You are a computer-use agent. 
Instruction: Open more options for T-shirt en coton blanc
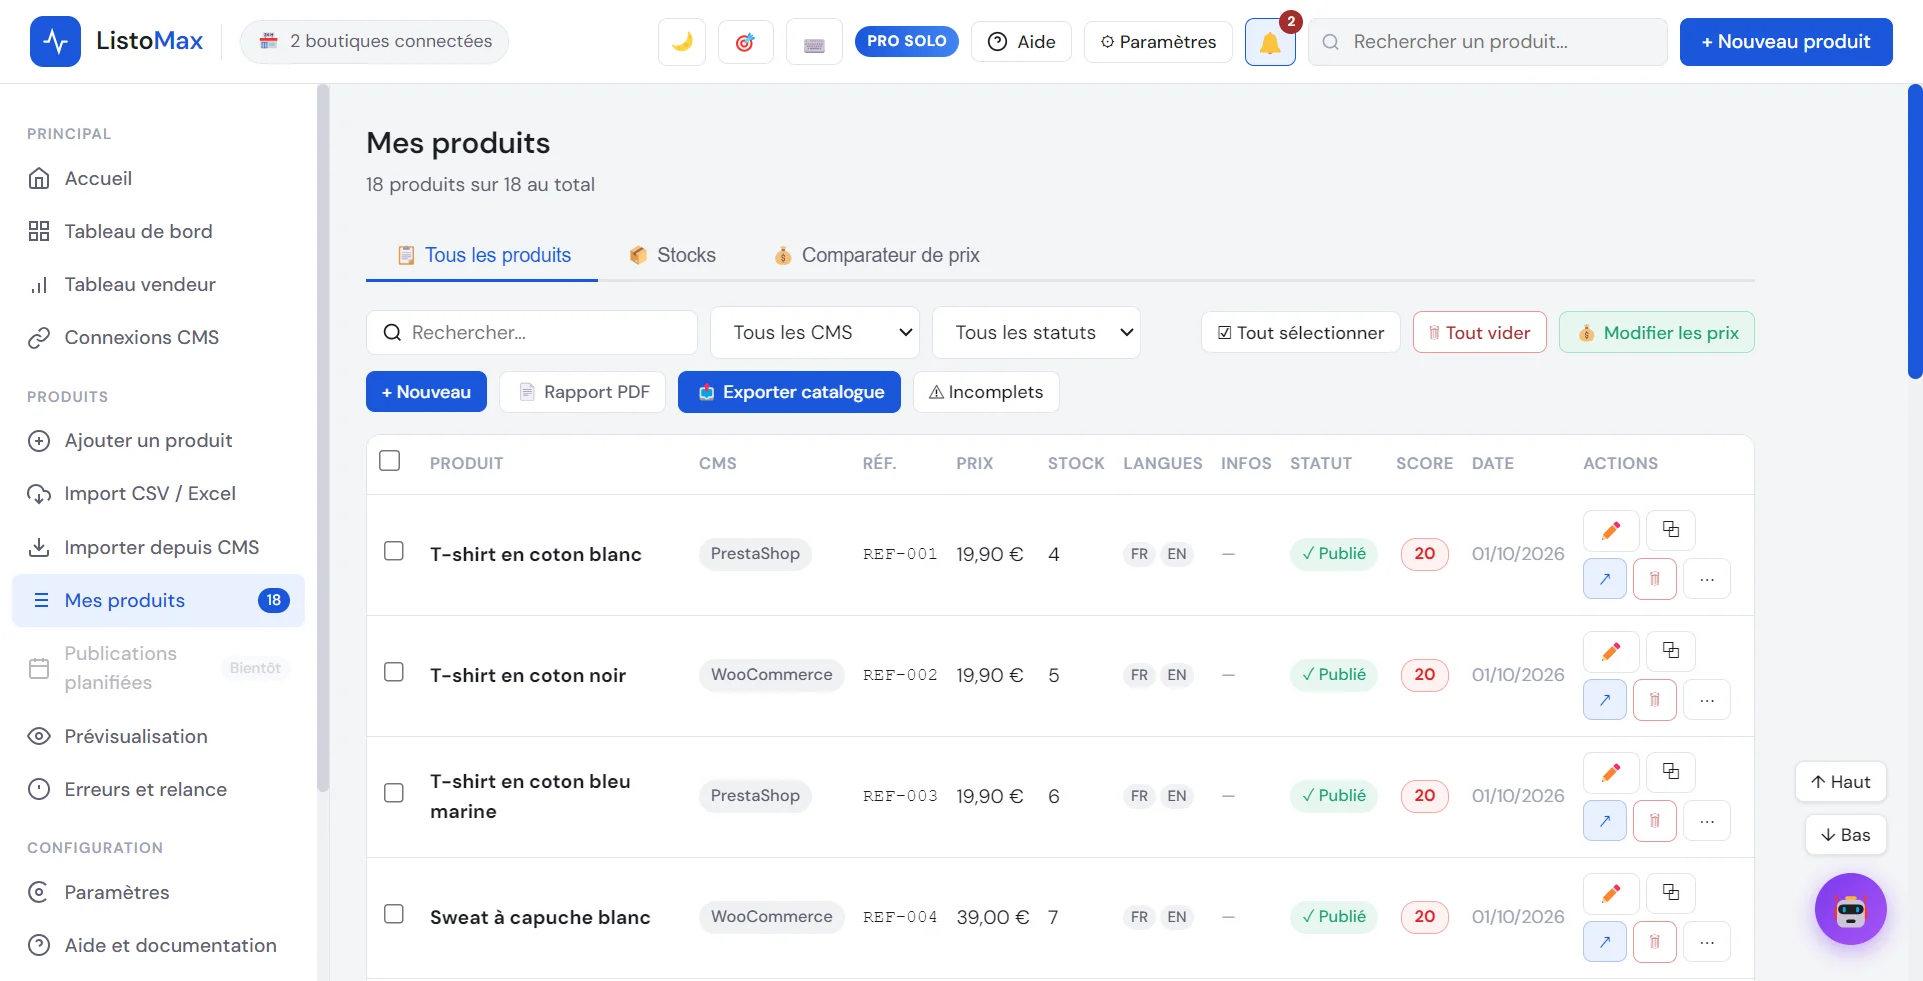(x=1707, y=579)
